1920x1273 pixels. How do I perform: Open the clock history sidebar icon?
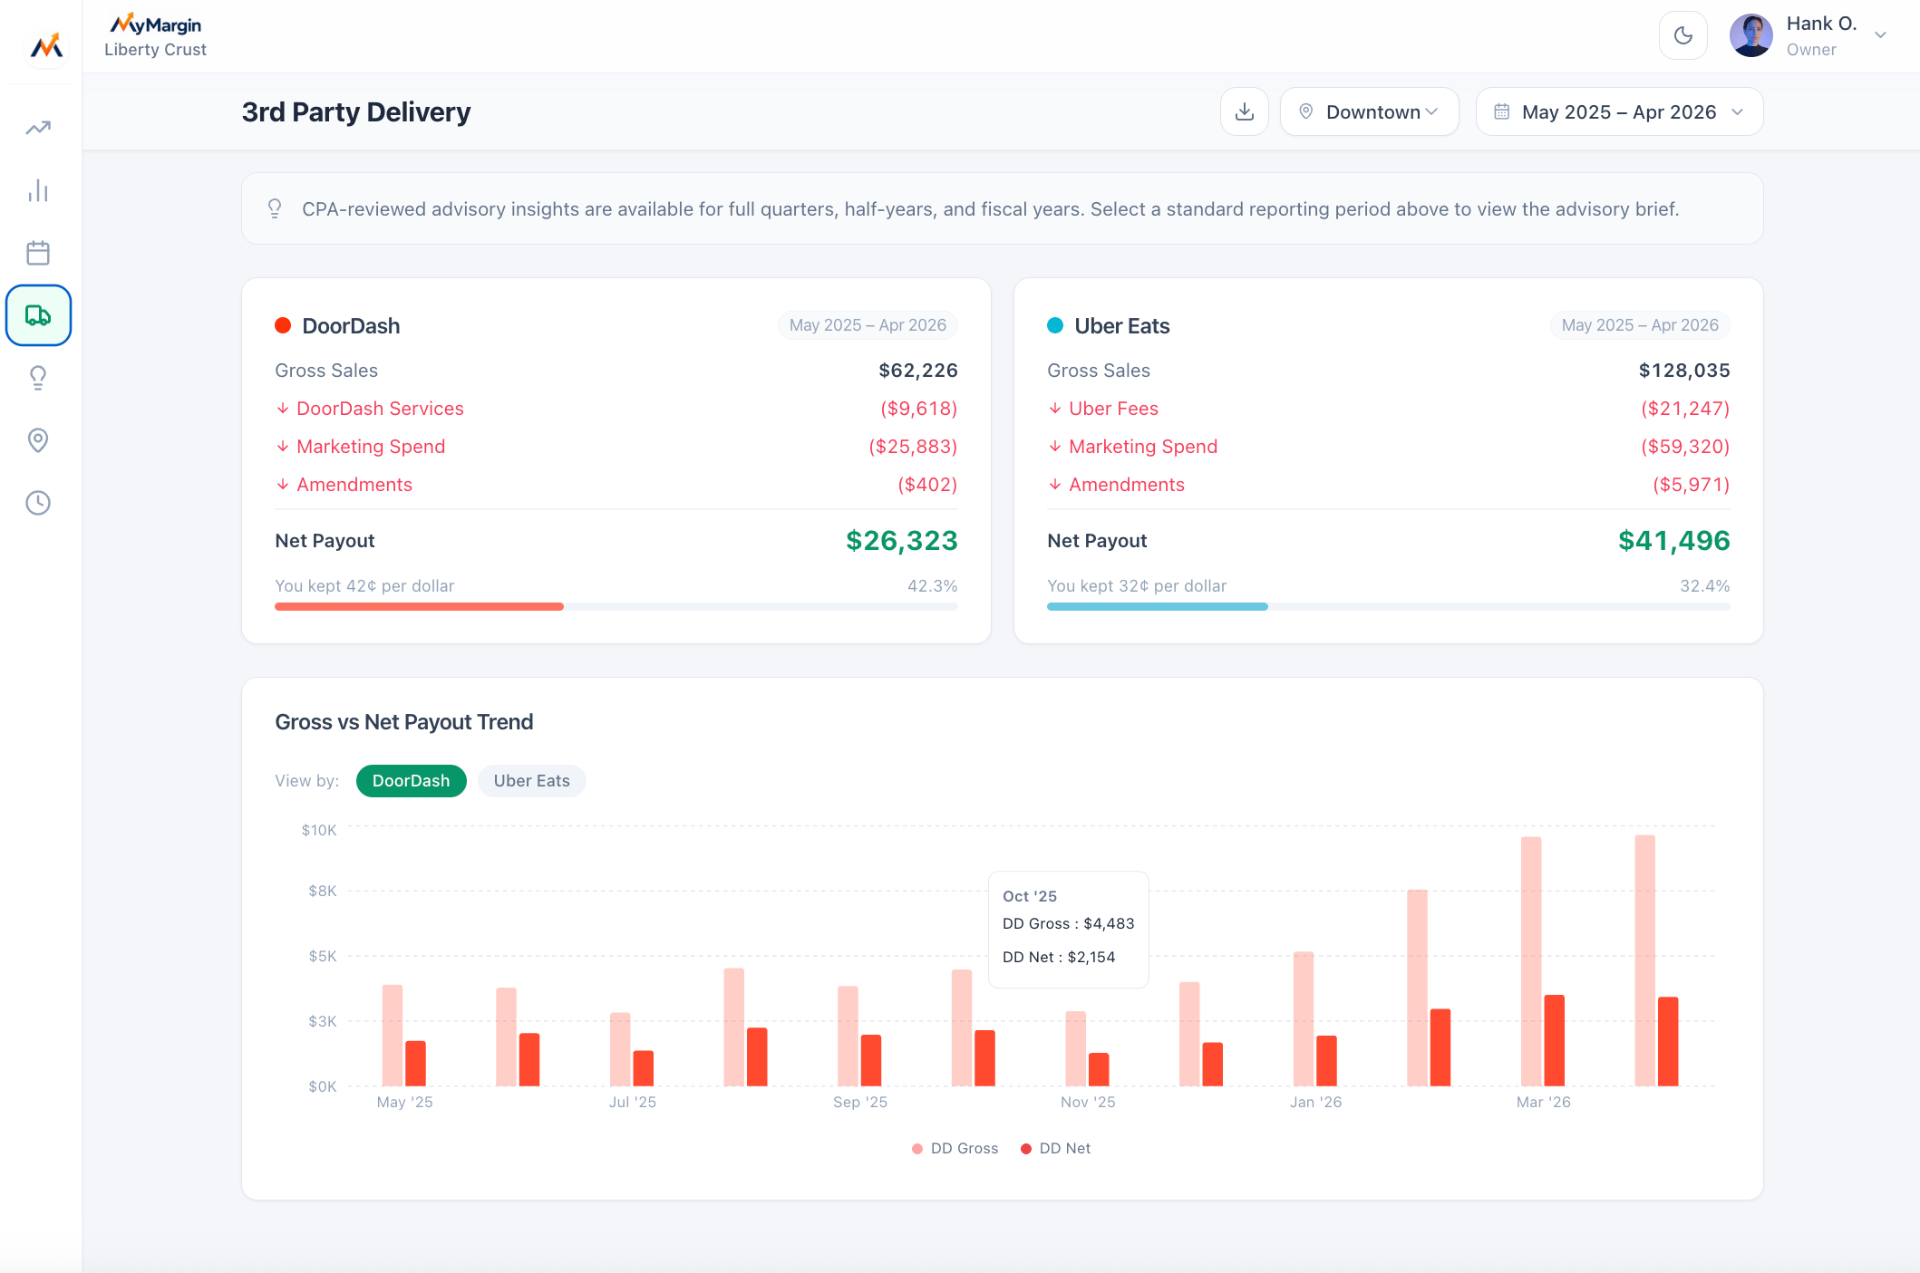tap(38, 502)
